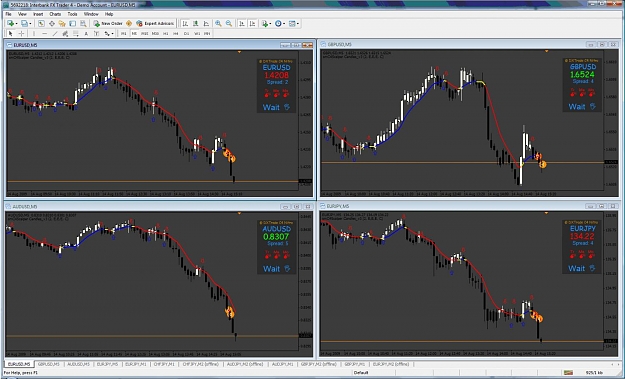This screenshot has height=379, width=625.
Task: Select the H4 timeframe button
Action: coord(176,33)
